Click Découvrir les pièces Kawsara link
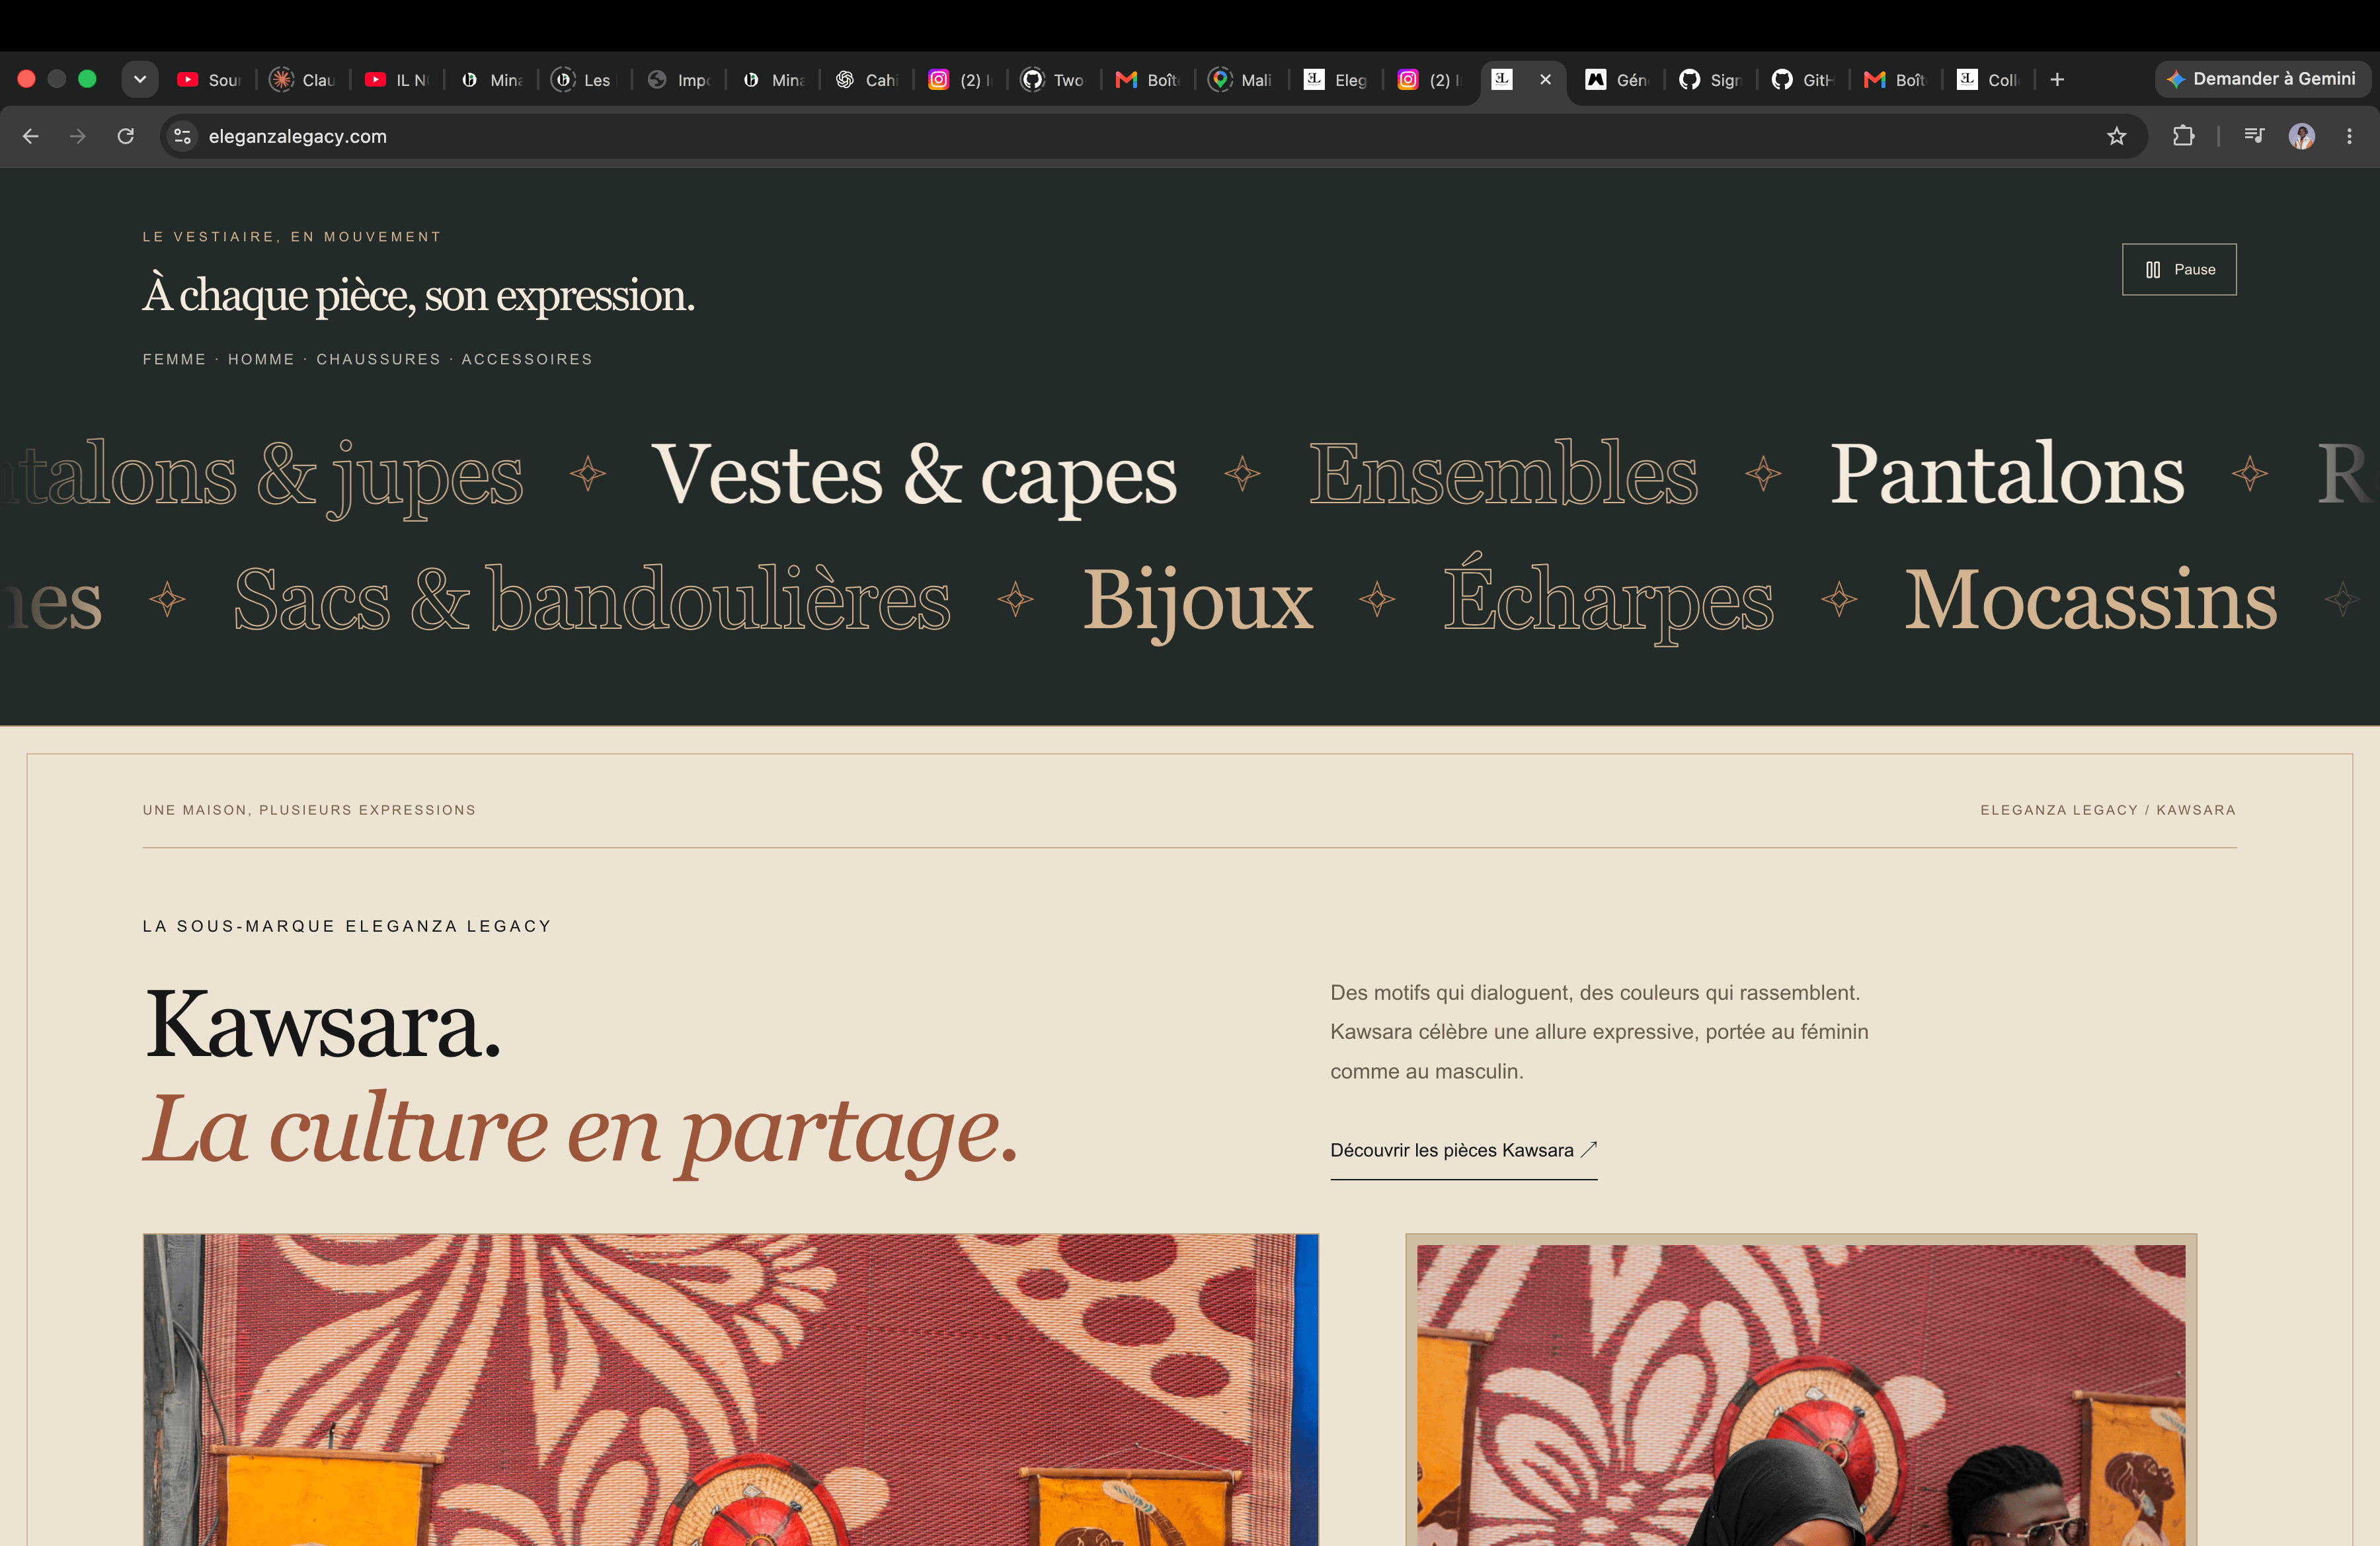 coord(1463,1151)
